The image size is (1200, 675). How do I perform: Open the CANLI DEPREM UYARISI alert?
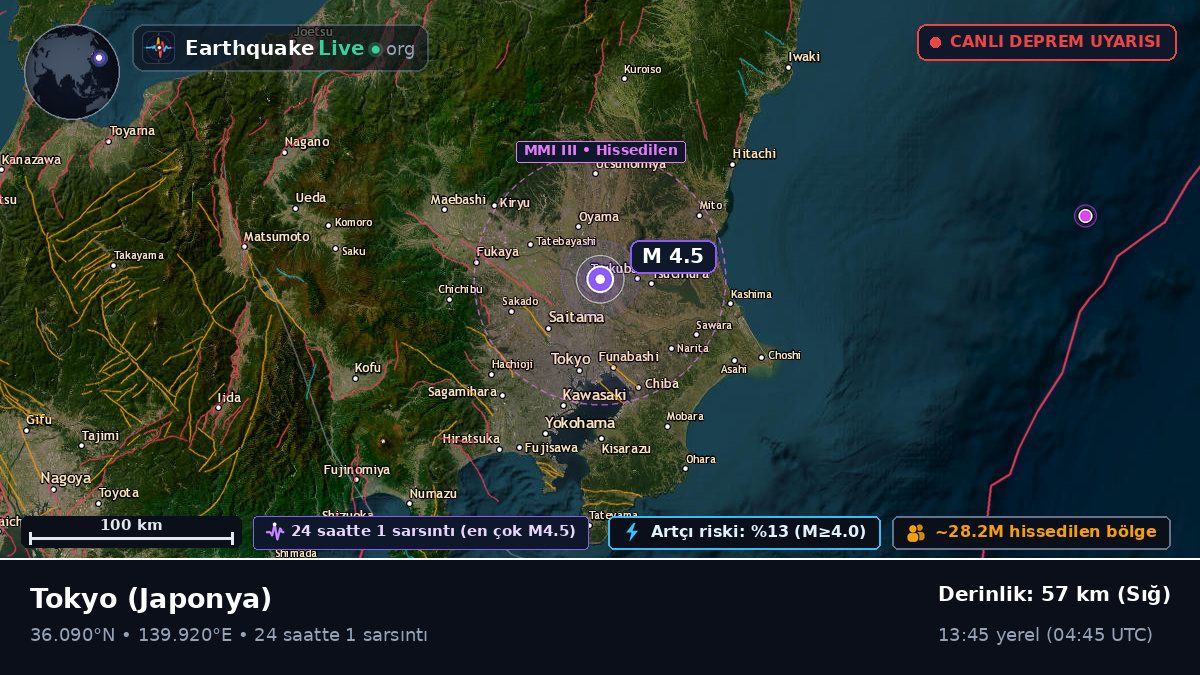click(1047, 42)
